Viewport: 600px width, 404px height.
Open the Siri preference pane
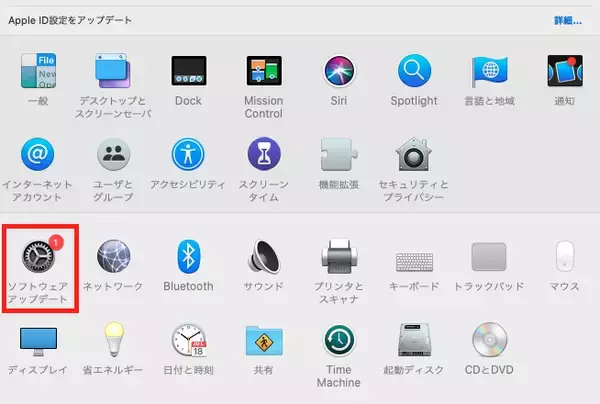click(x=338, y=72)
